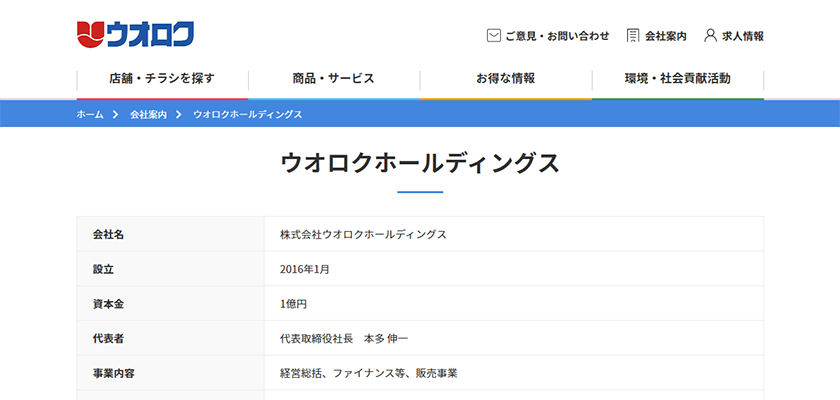
Task: Open the お得な情報 menu
Action: pos(506,79)
